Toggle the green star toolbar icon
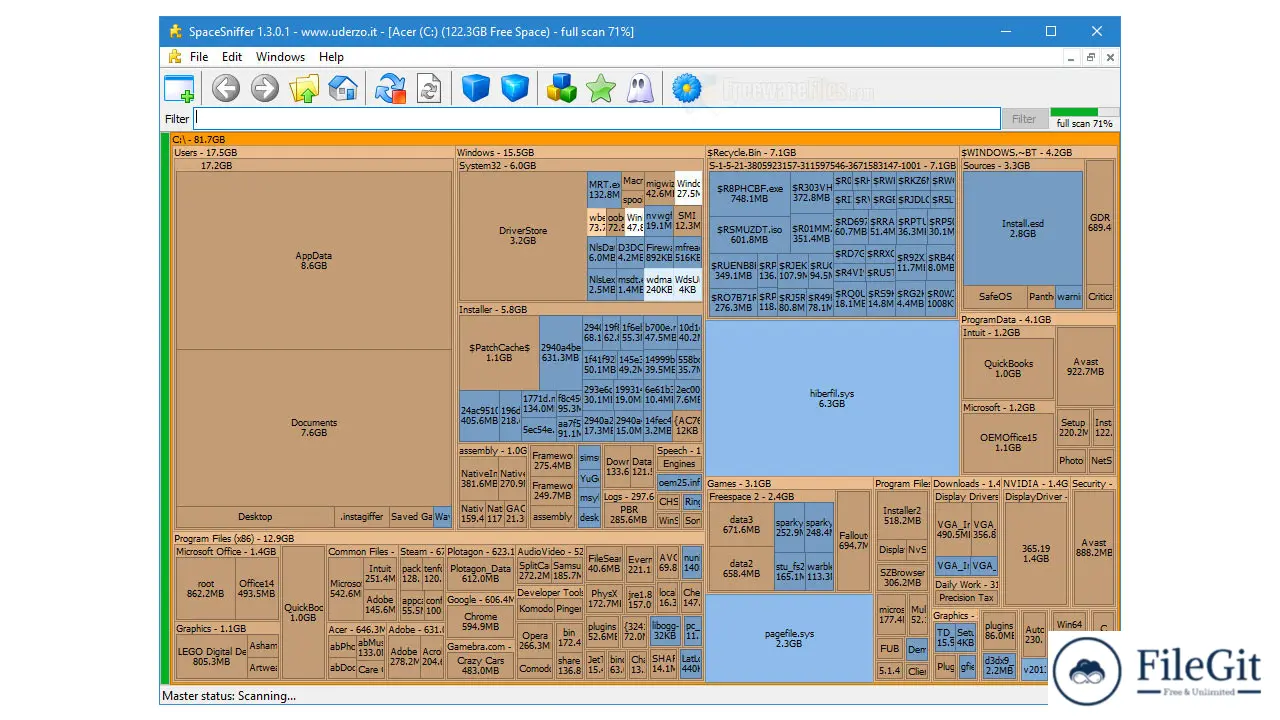 pyautogui.click(x=601, y=88)
